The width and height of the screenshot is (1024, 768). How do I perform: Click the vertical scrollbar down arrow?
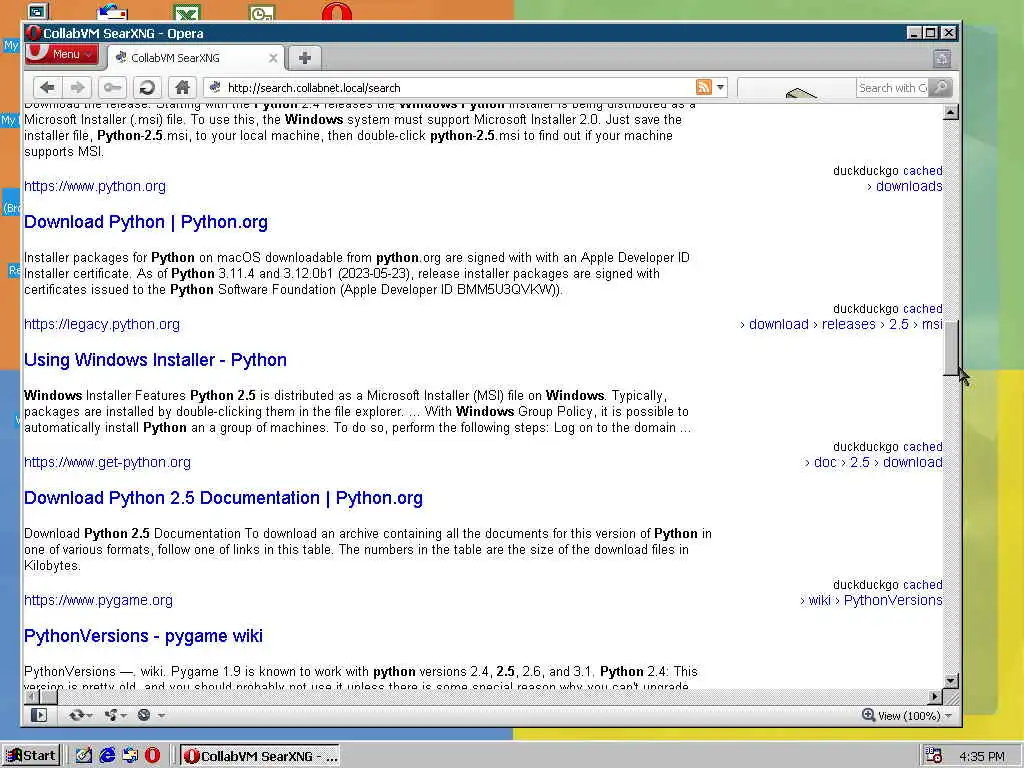tap(951, 680)
